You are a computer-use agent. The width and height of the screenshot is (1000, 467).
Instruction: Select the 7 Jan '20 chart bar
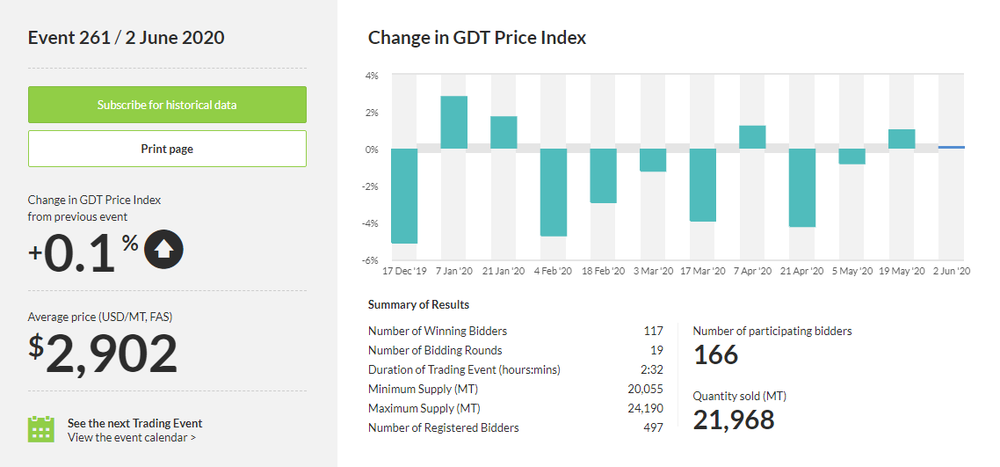click(x=454, y=123)
